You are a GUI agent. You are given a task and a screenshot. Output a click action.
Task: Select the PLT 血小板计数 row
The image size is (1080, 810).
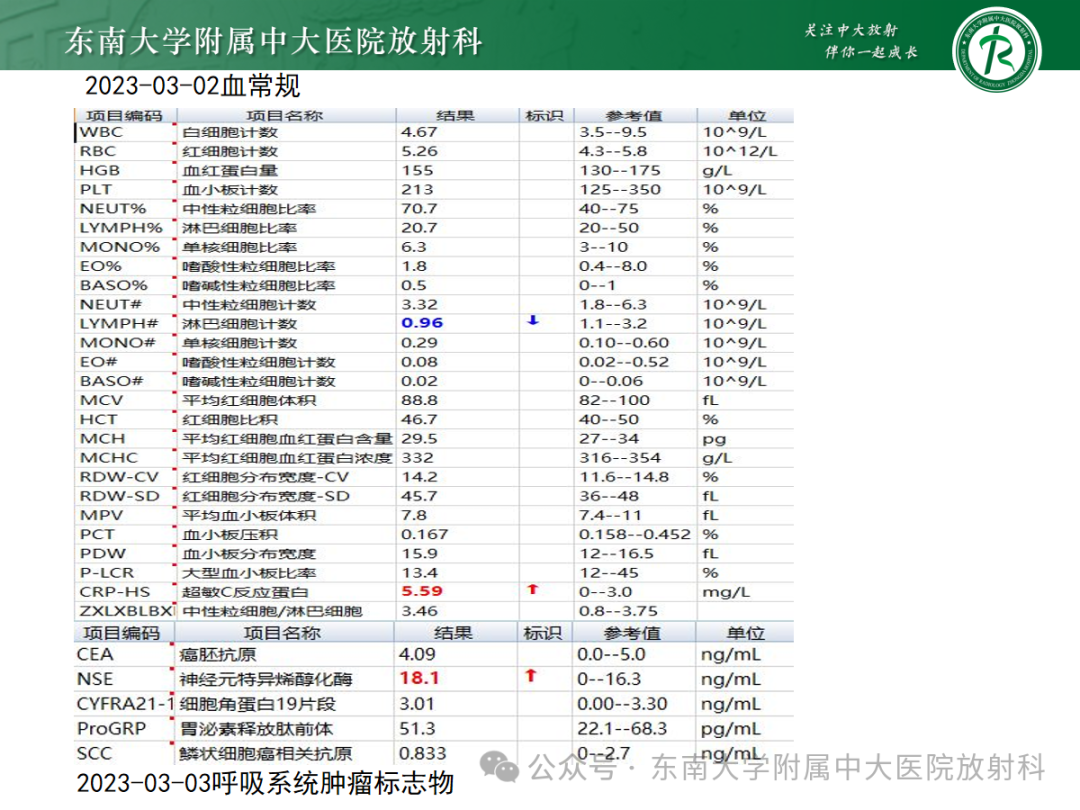pos(250,188)
